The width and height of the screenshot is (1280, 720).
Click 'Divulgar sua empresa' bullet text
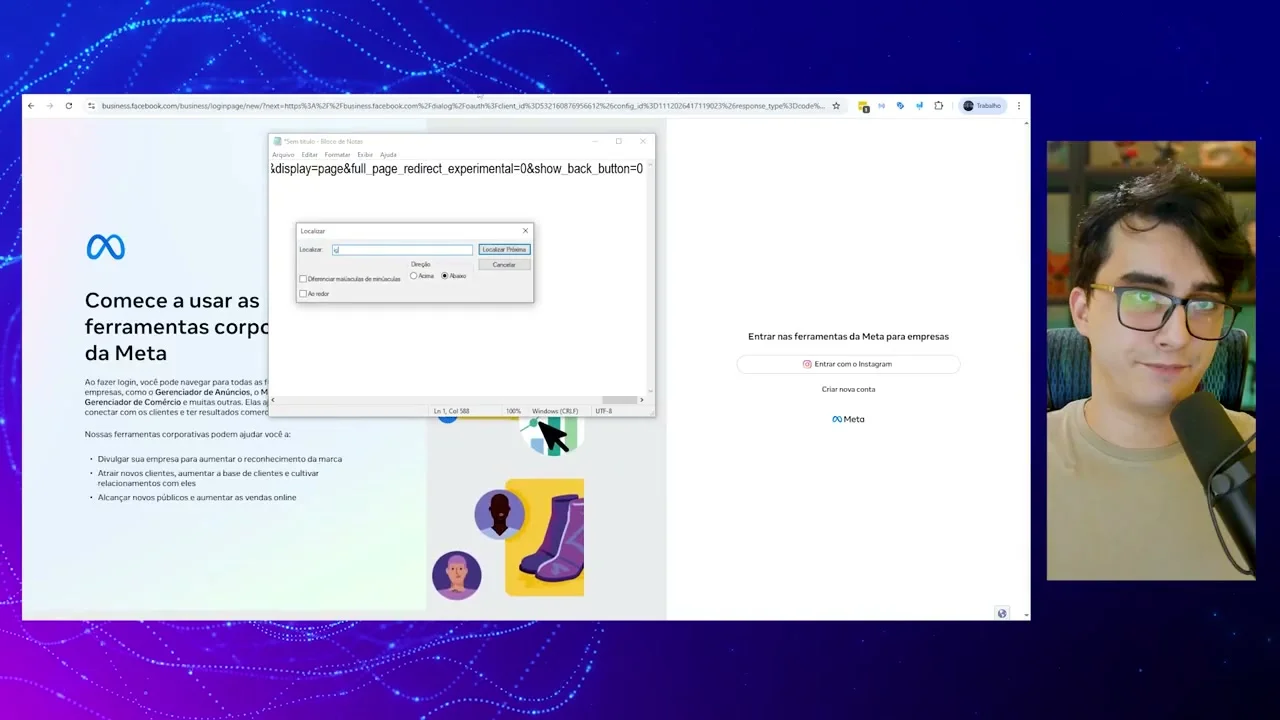point(220,459)
